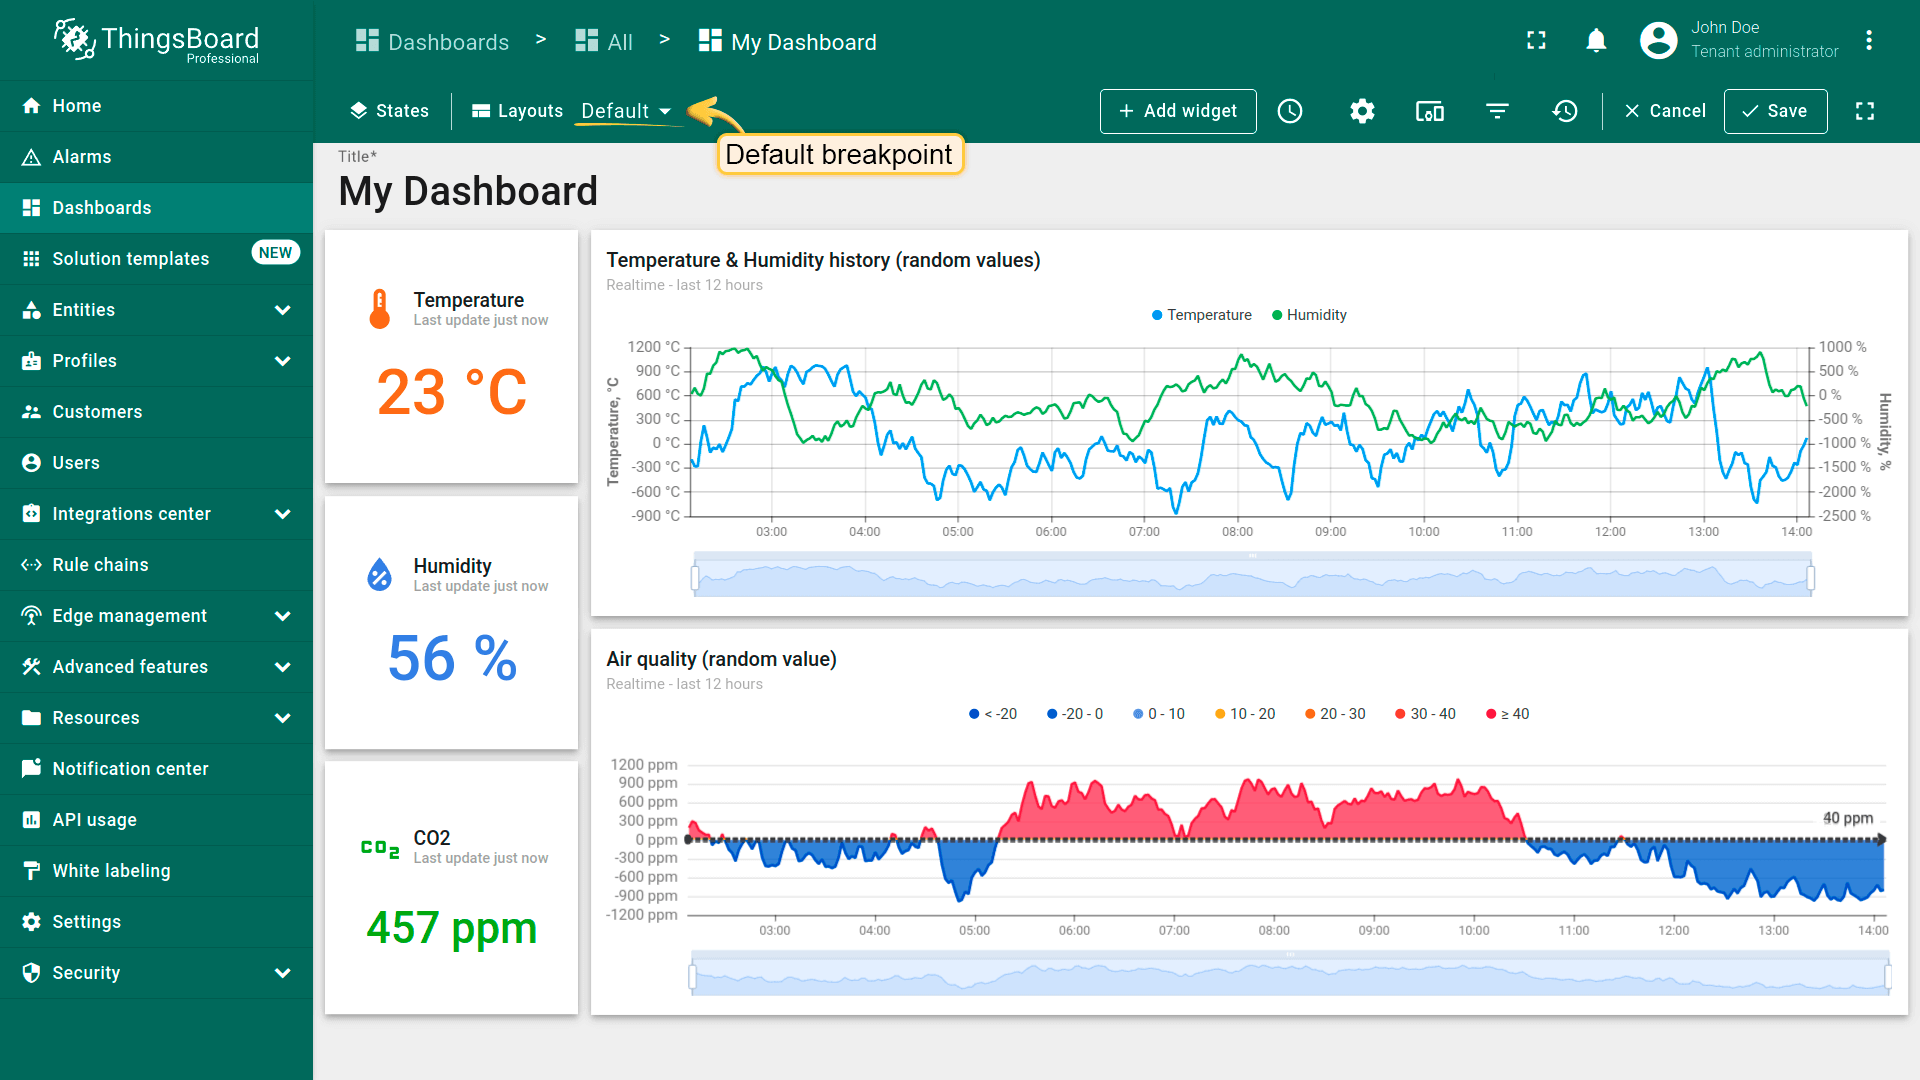Open the Default breakpoint dropdown
This screenshot has height=1080, width=1920.
pos(626,111)
